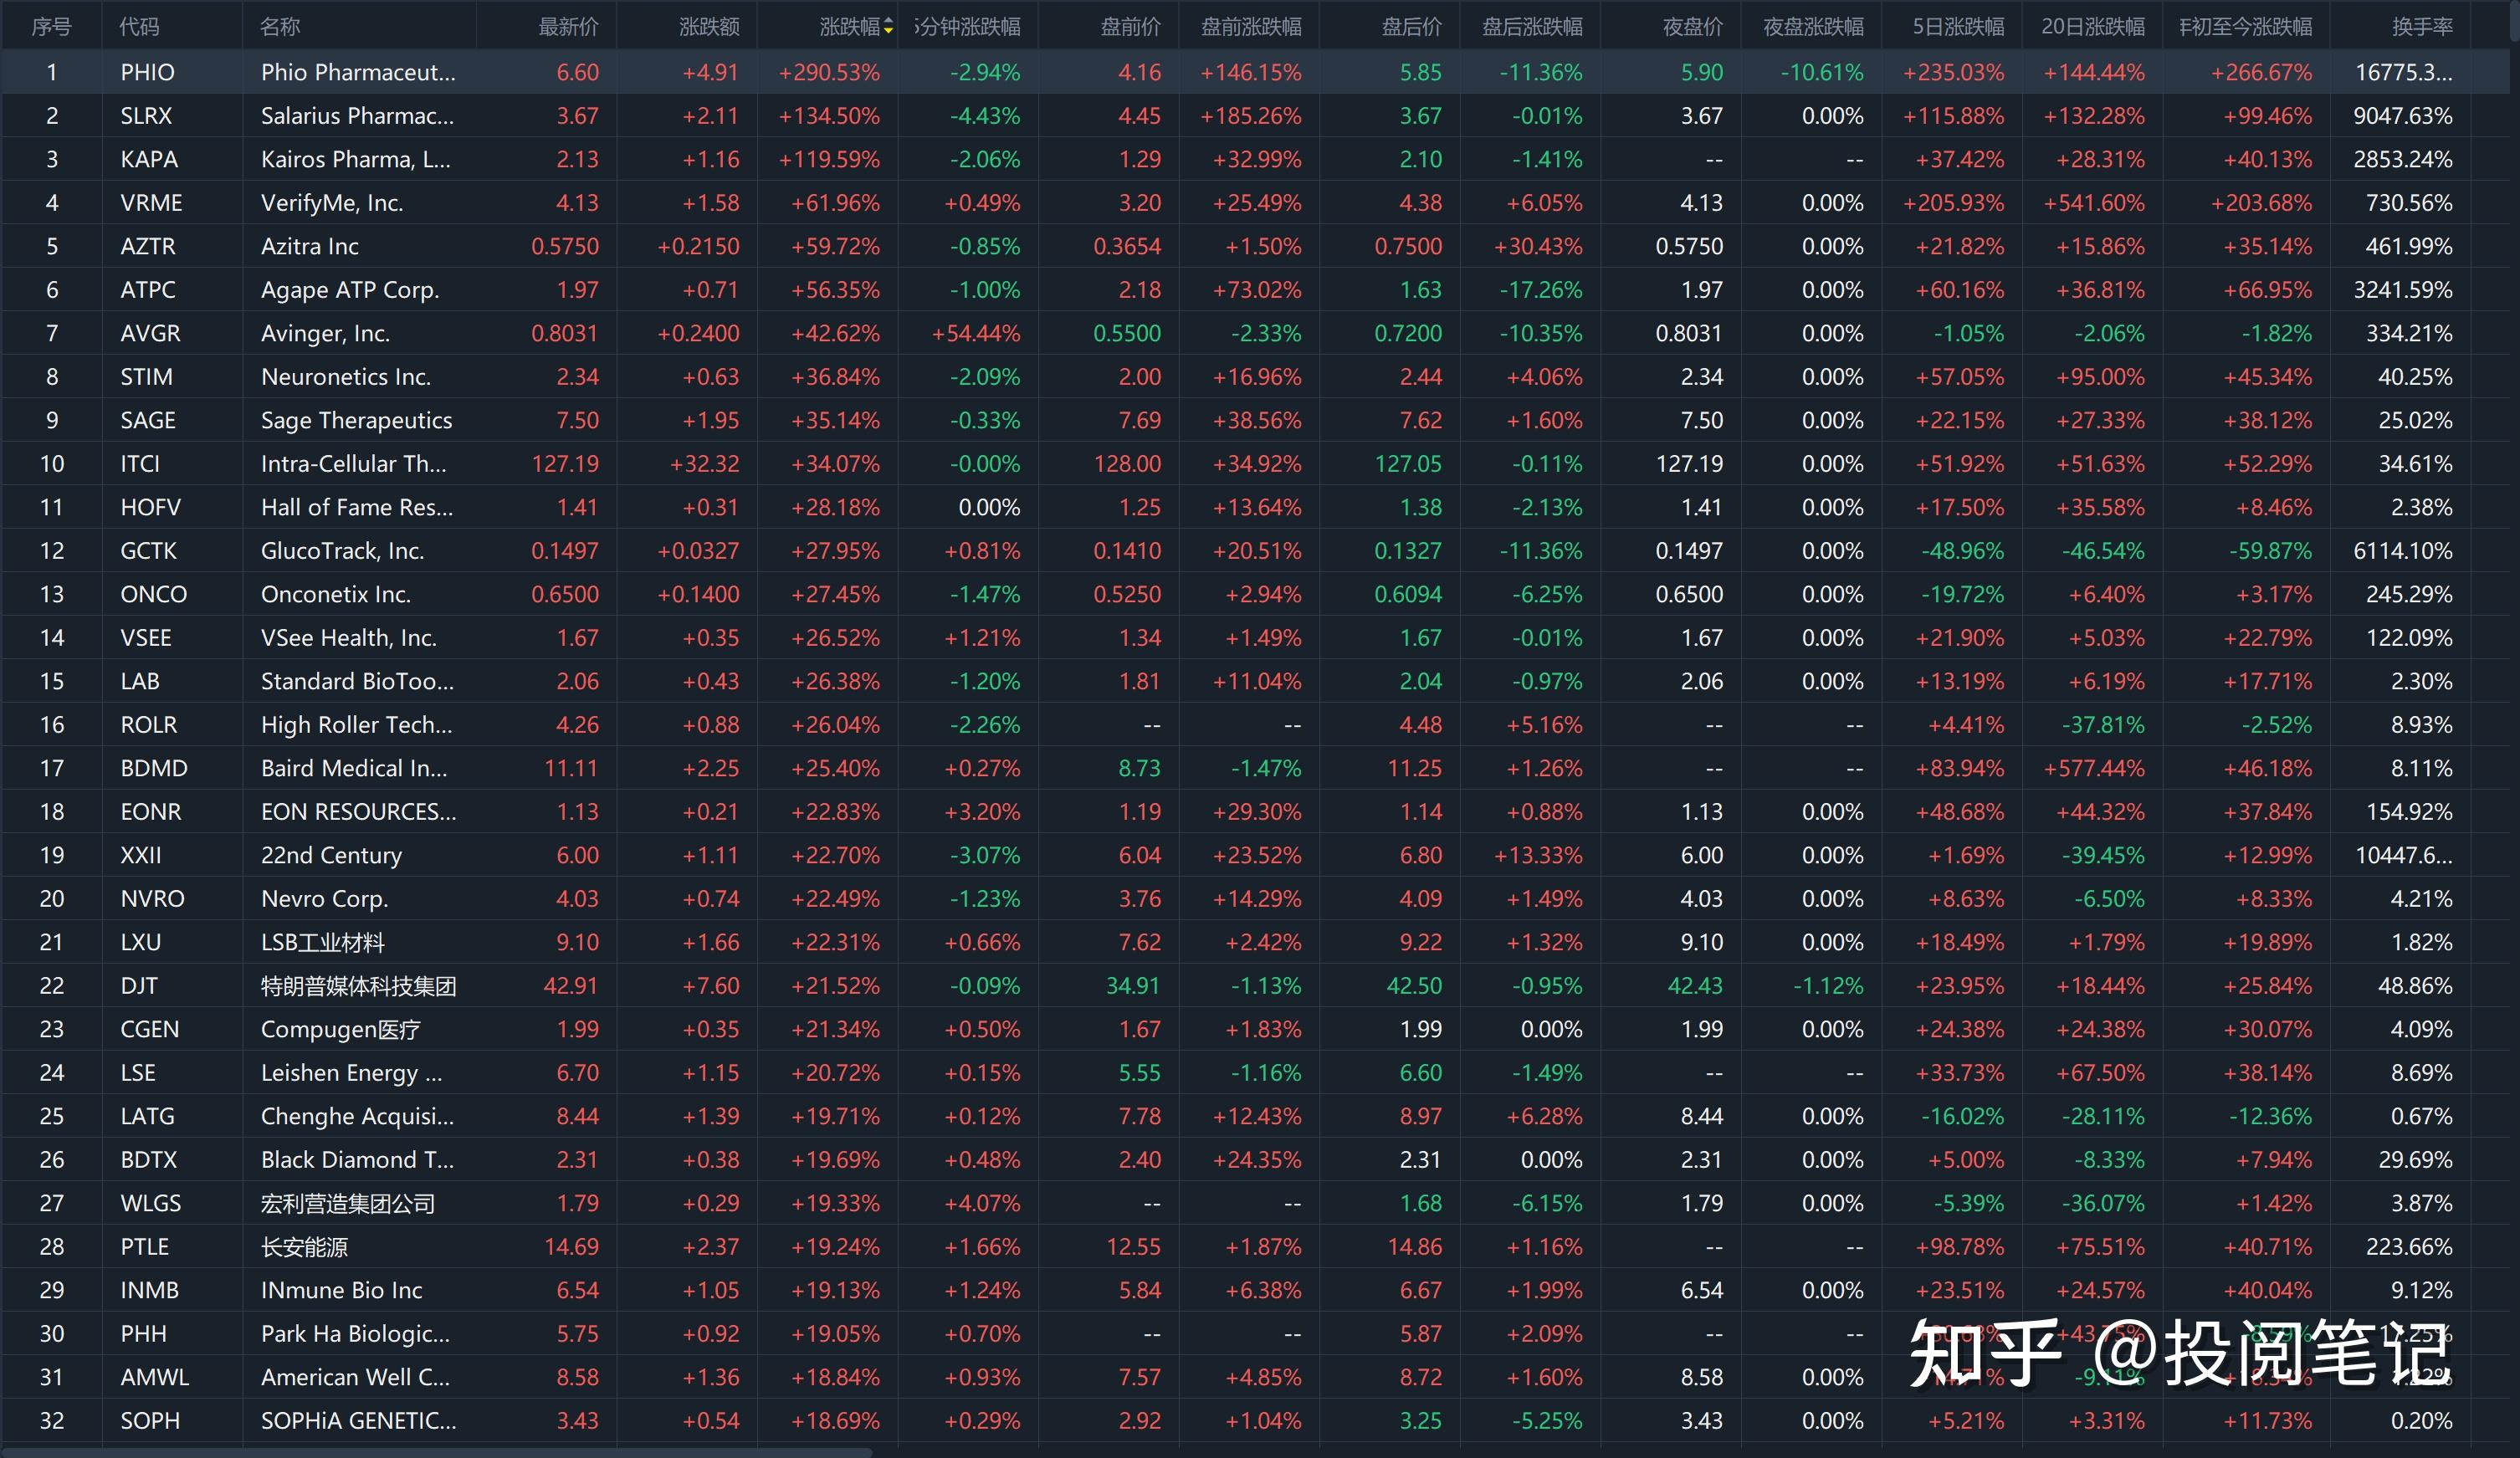2520x1458 pixels.
Task: Click the SOPH ticker in last row
Action: tap(150, 1421)
